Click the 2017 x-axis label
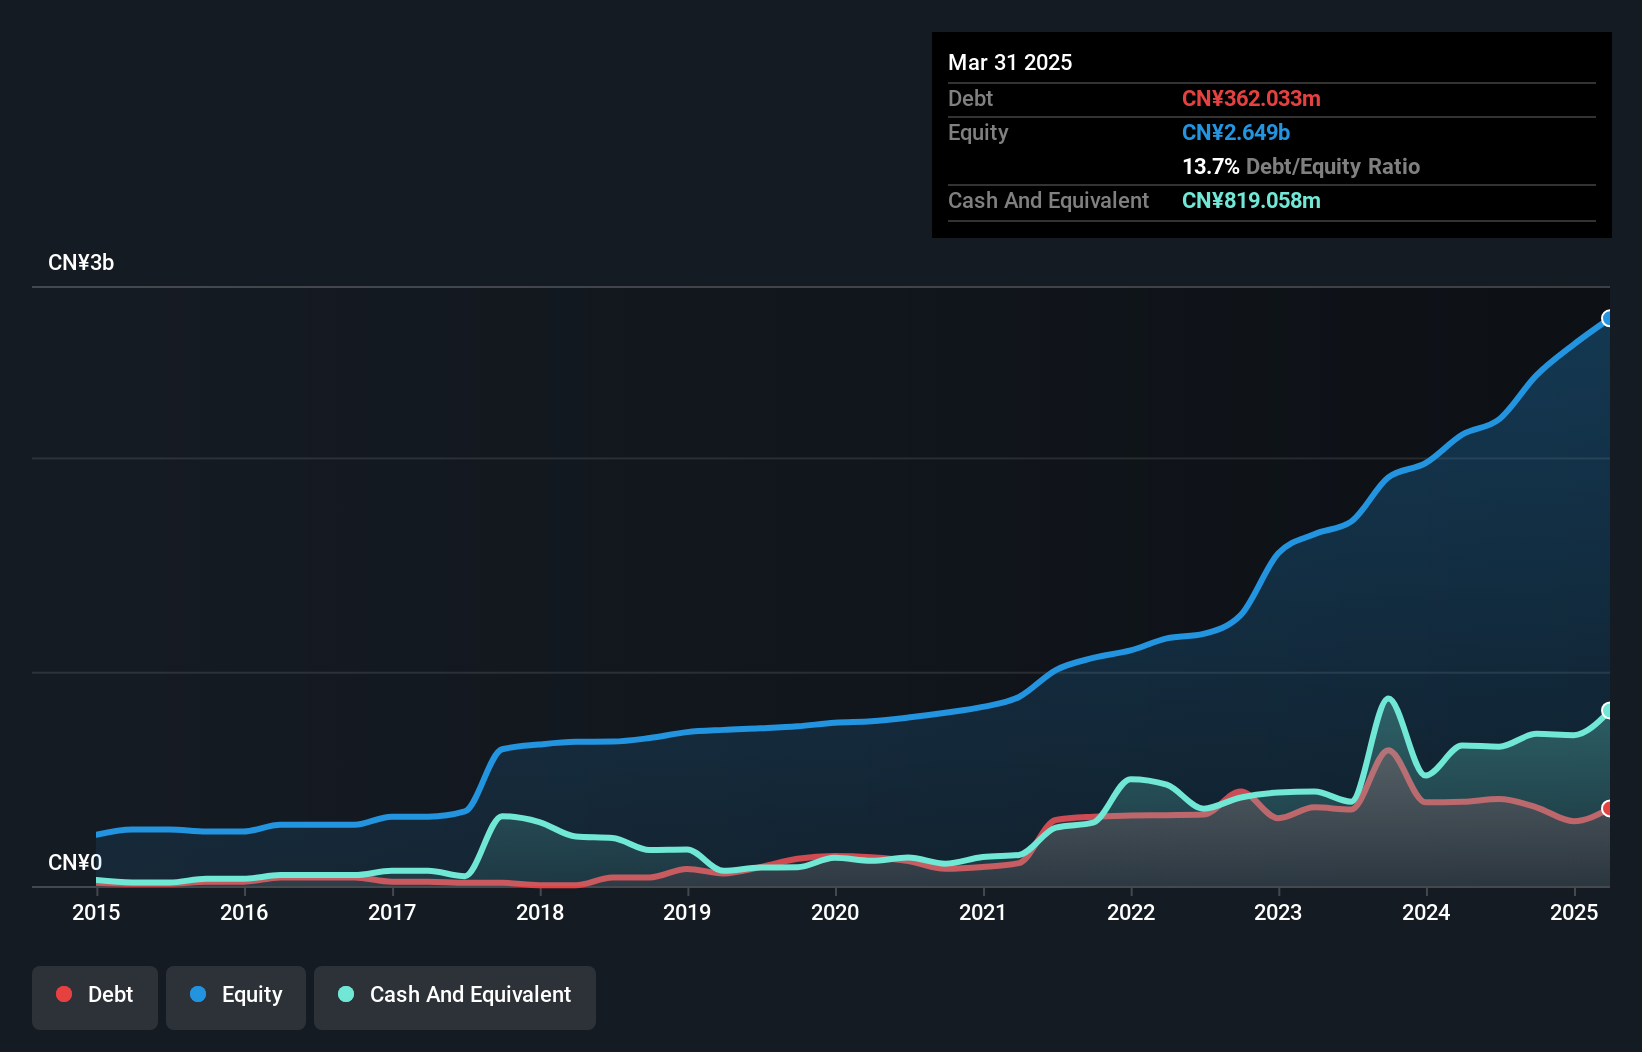The height and width of the screenshot is (1052, 1642). (392, 912)
